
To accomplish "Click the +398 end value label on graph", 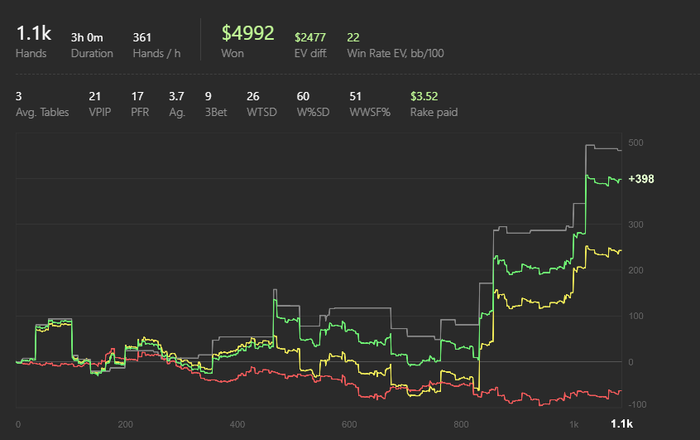I will click(x=641, y=179).
